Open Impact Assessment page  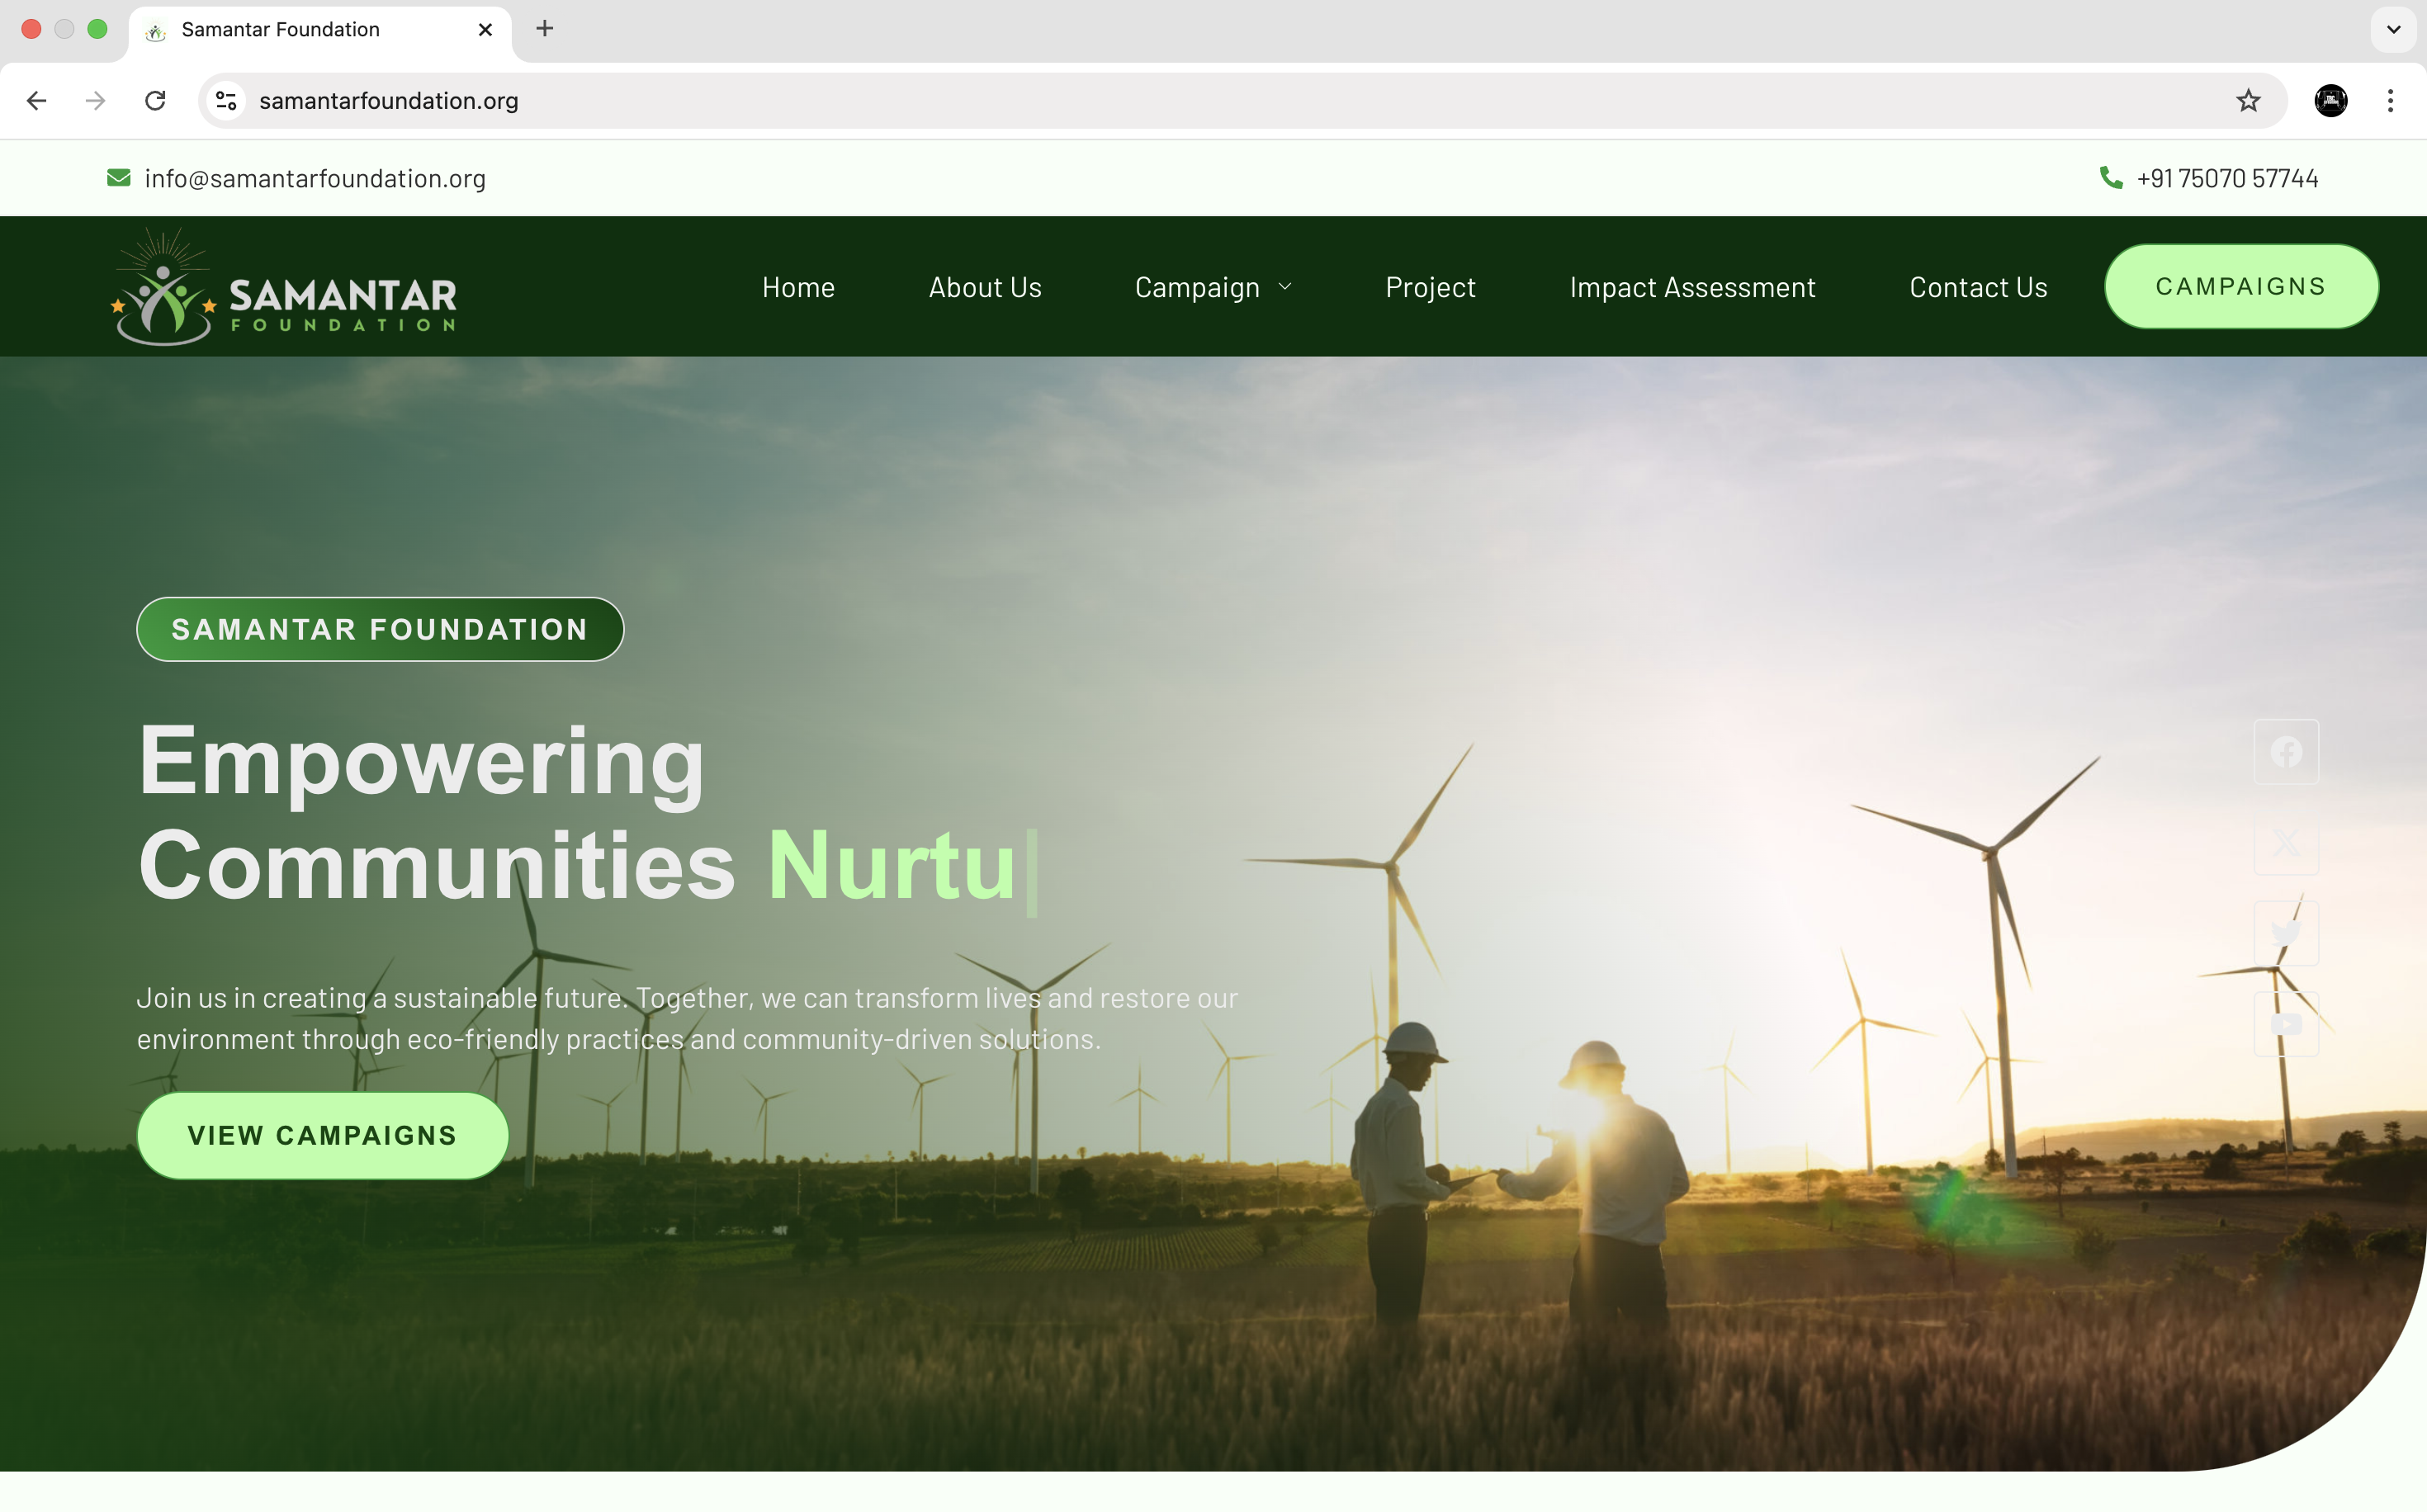1692,287
